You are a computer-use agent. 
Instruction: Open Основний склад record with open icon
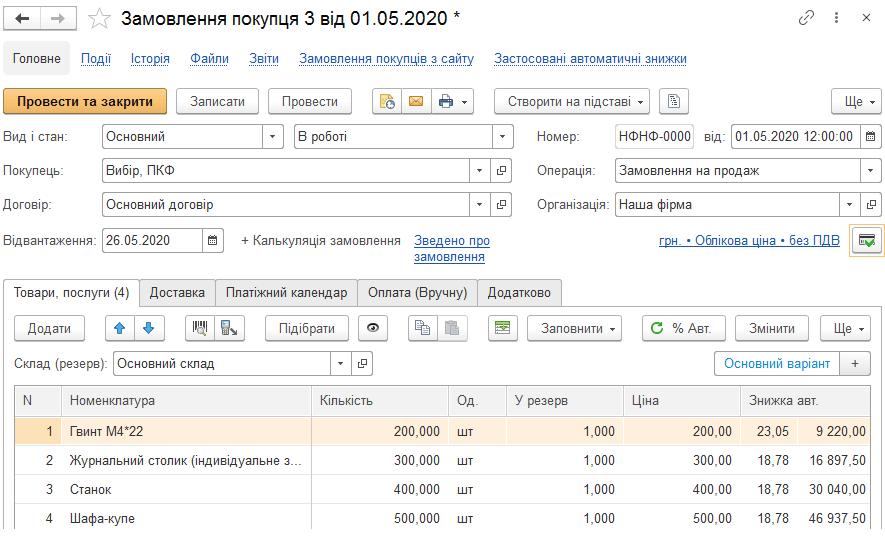(x=362, y=364)
